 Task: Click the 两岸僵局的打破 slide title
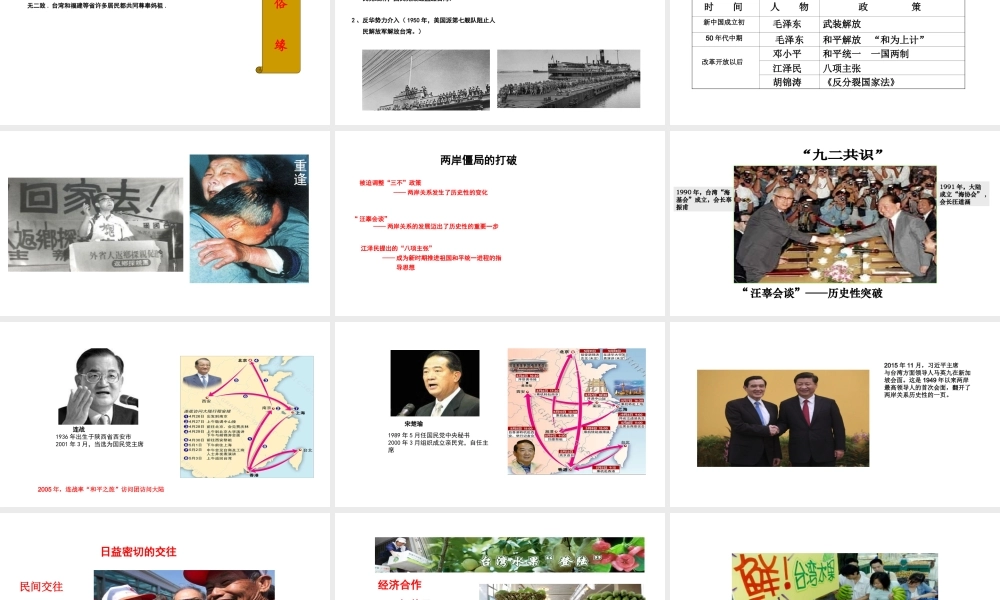(x=478, y=160)
